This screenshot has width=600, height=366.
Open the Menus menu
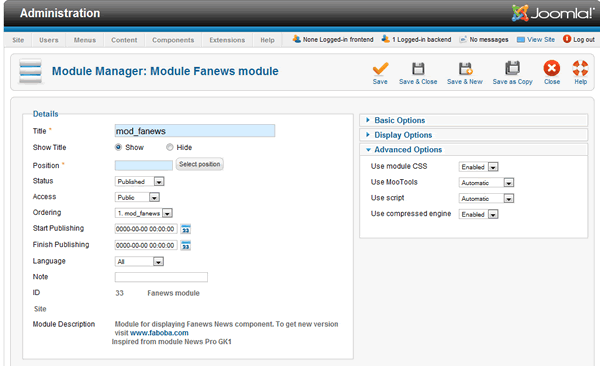85,40
